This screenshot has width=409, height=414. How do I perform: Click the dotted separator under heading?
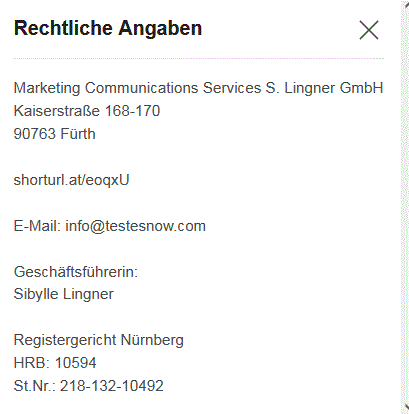pos(198,58)
